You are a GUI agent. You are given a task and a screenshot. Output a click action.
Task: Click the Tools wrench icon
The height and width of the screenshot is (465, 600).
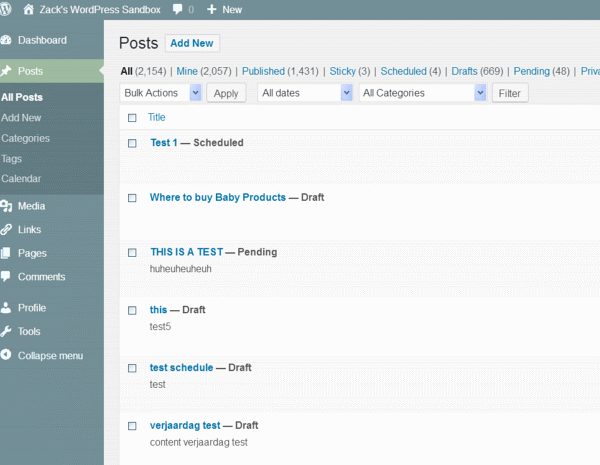coord(8,332)
